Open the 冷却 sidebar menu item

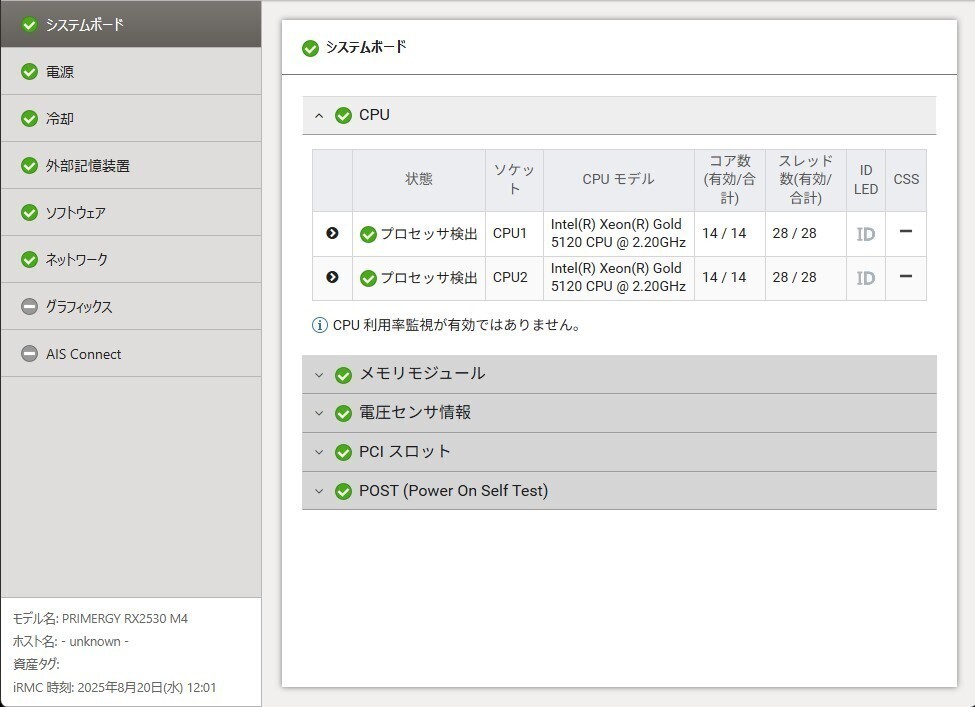click(60, 119)
